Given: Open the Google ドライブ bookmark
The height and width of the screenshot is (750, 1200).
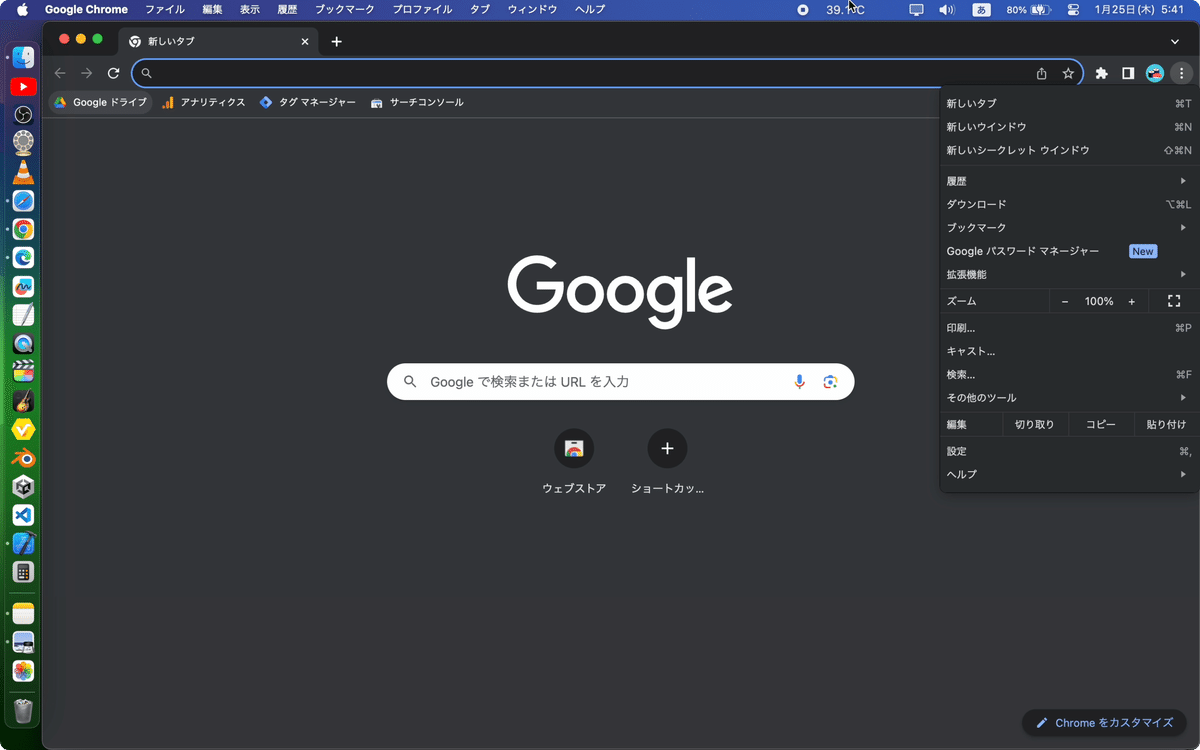Looking at the screenshot, I should click(x=100, y=102).
